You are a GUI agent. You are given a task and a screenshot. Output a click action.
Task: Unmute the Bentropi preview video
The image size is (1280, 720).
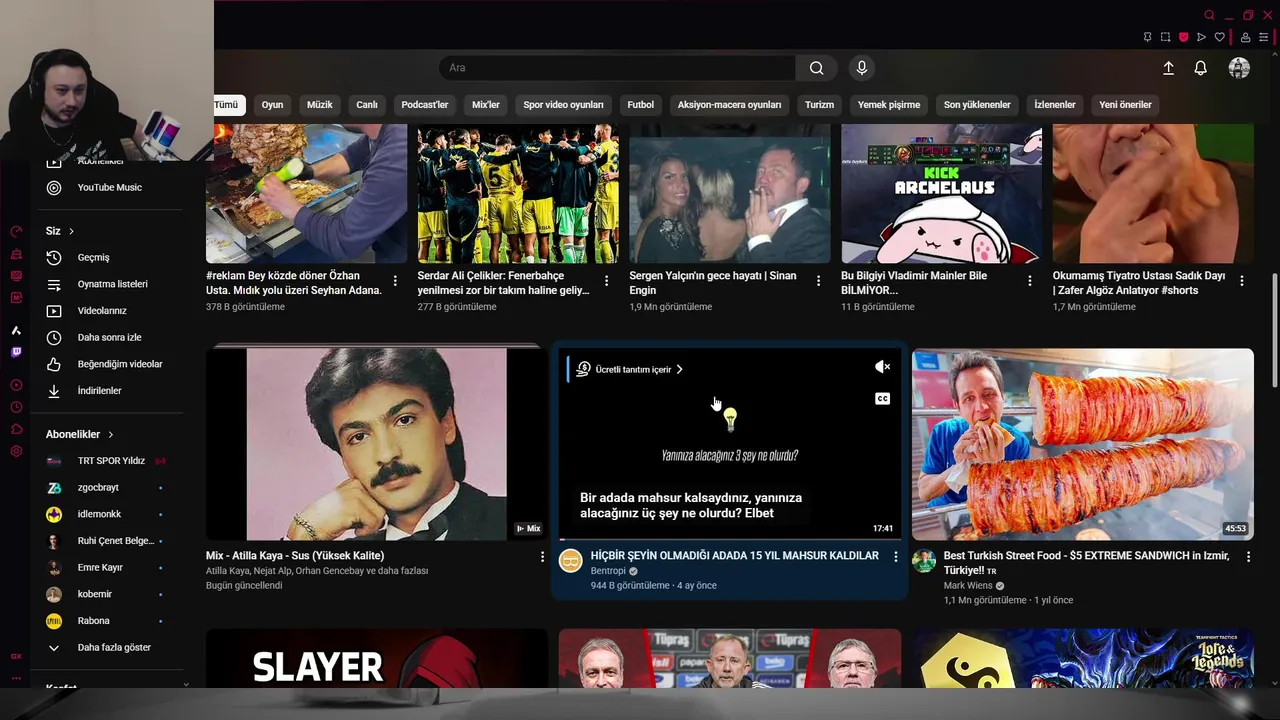pyautogui.click(x=882, y=367)
